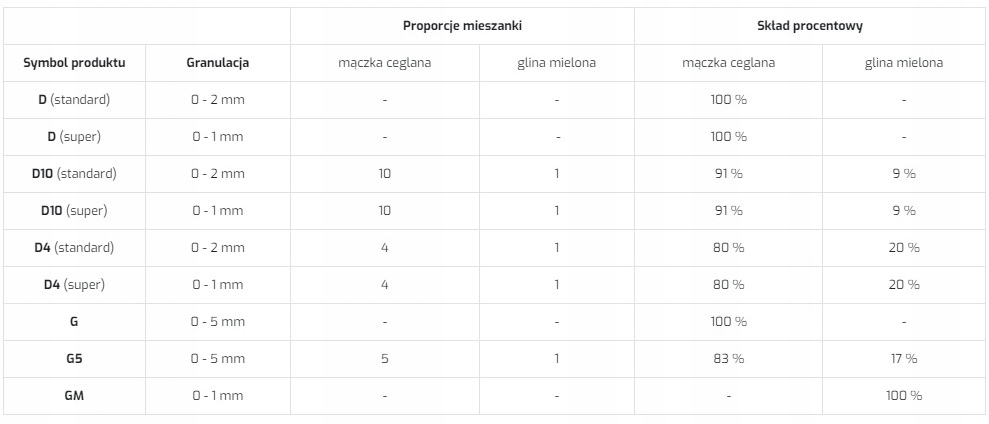Select the proportion value '5' in G5 row
Image resolution: width=989 pixels, height=424 pixels.
pyautogui.click(x=385, y=358)
